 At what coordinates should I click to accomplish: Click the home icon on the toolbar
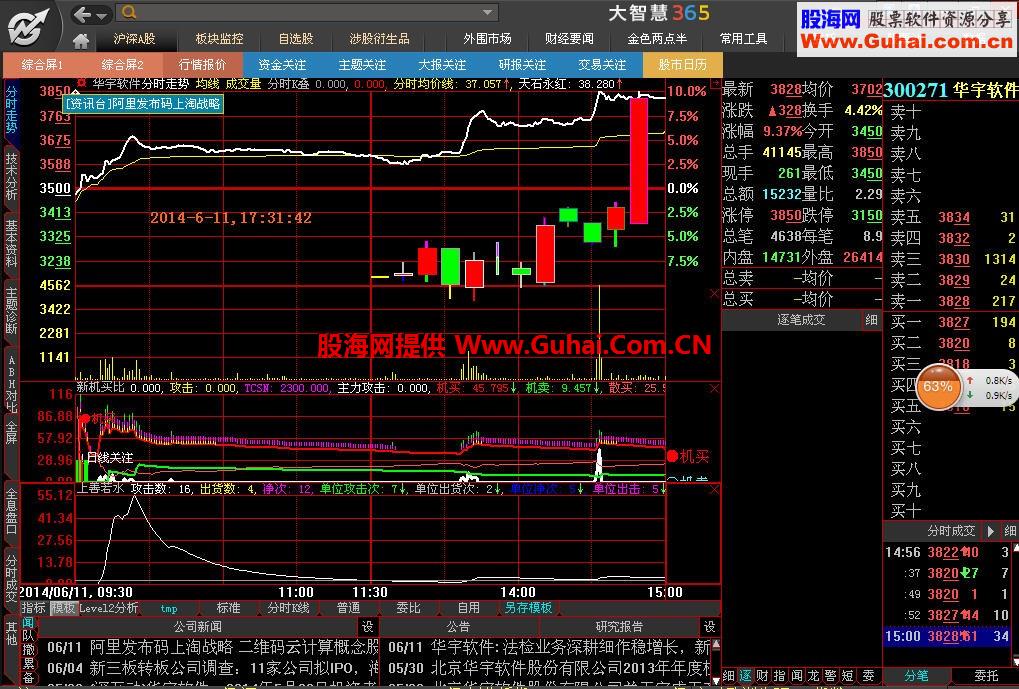(x=82, y=38)
